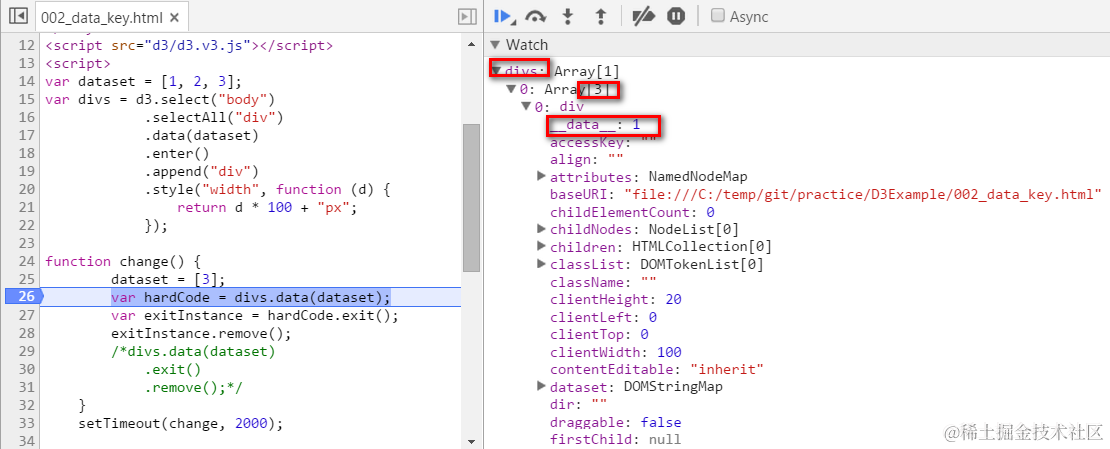Select the childElementCount: 0 property
Image resolution: width=1110 pixels, height=449 pixels.
pos(631,212)
